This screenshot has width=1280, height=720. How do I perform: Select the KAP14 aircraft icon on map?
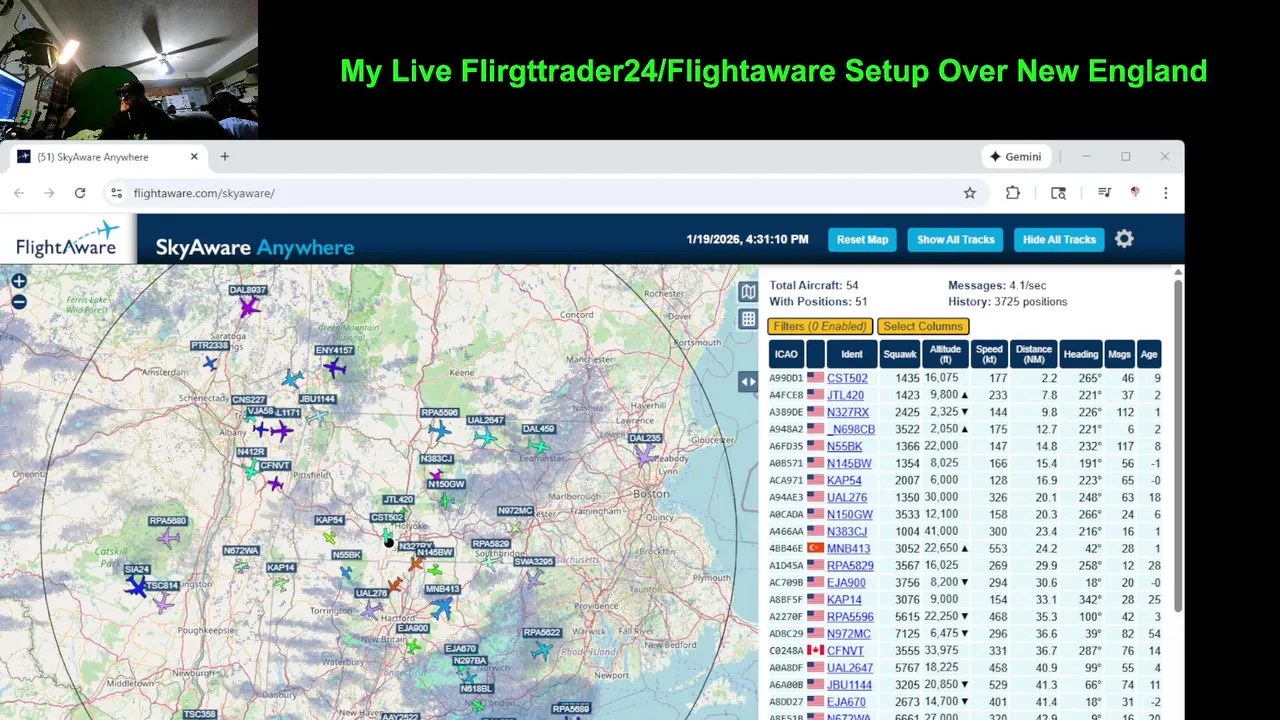tap(281, 583)
